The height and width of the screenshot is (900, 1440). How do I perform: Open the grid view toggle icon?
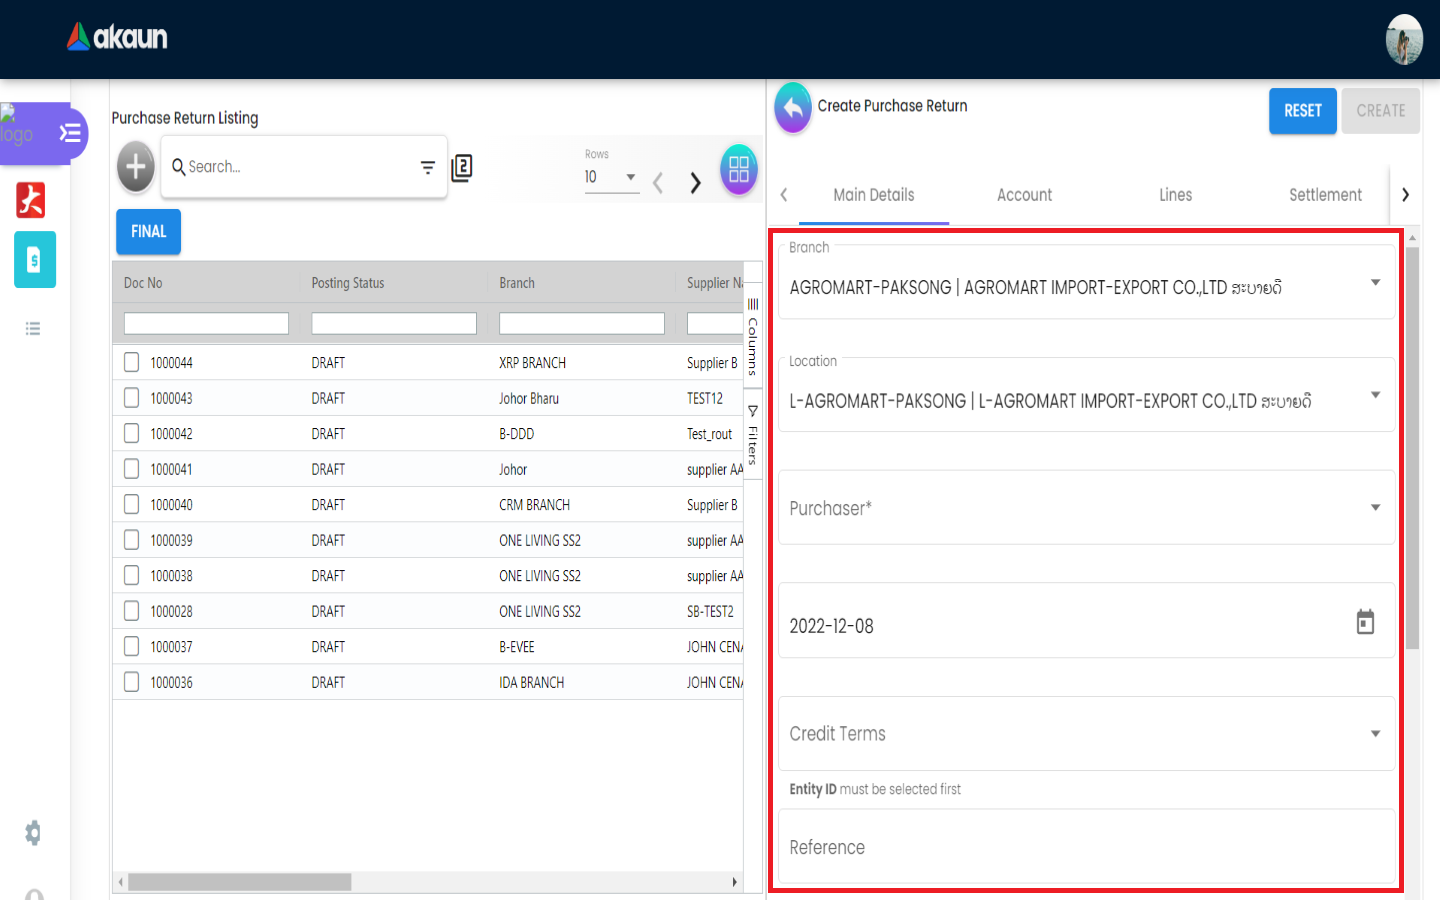739,169
